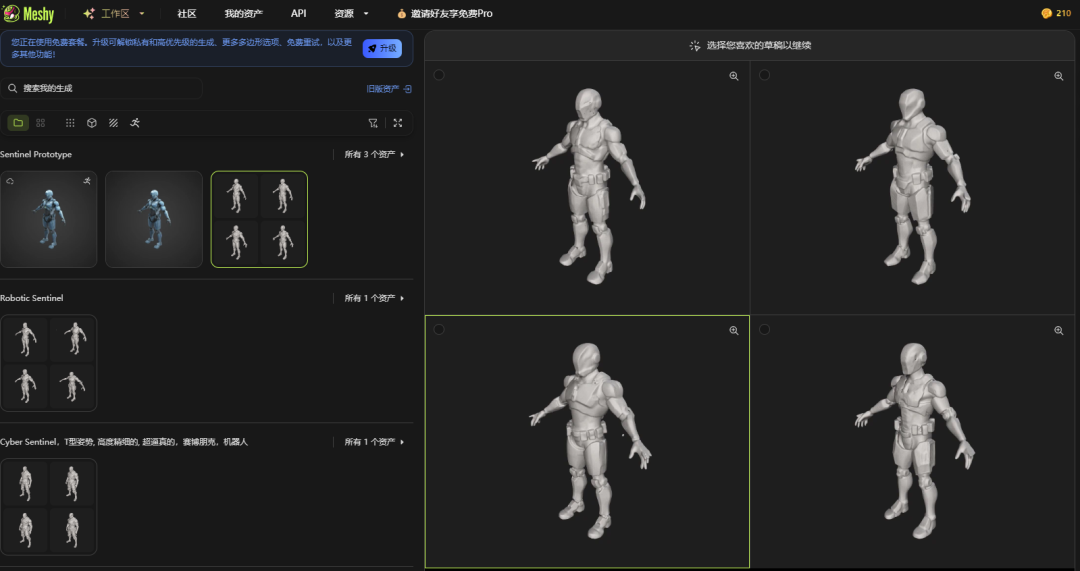Expand 所有 1 个资产 for Robotic Sentinel
This screenshot has height=571, width=1080.
pyautogui.click(x=374, y=298)
